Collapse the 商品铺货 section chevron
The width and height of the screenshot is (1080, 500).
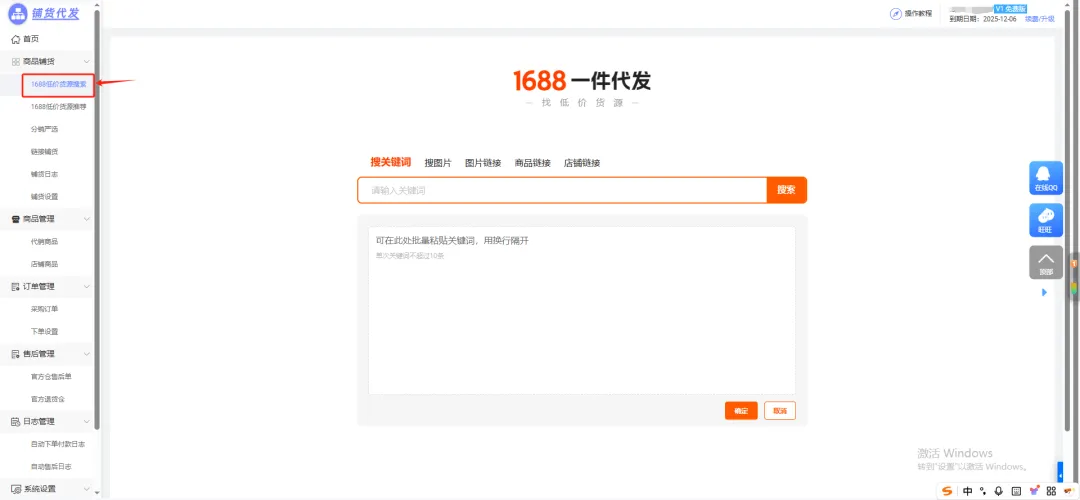tap(87, 62)
